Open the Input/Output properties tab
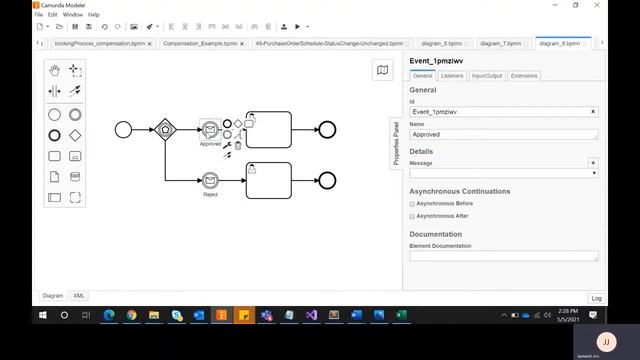The image size is (640, 360). pyautogui.click(x=487, y=76)
